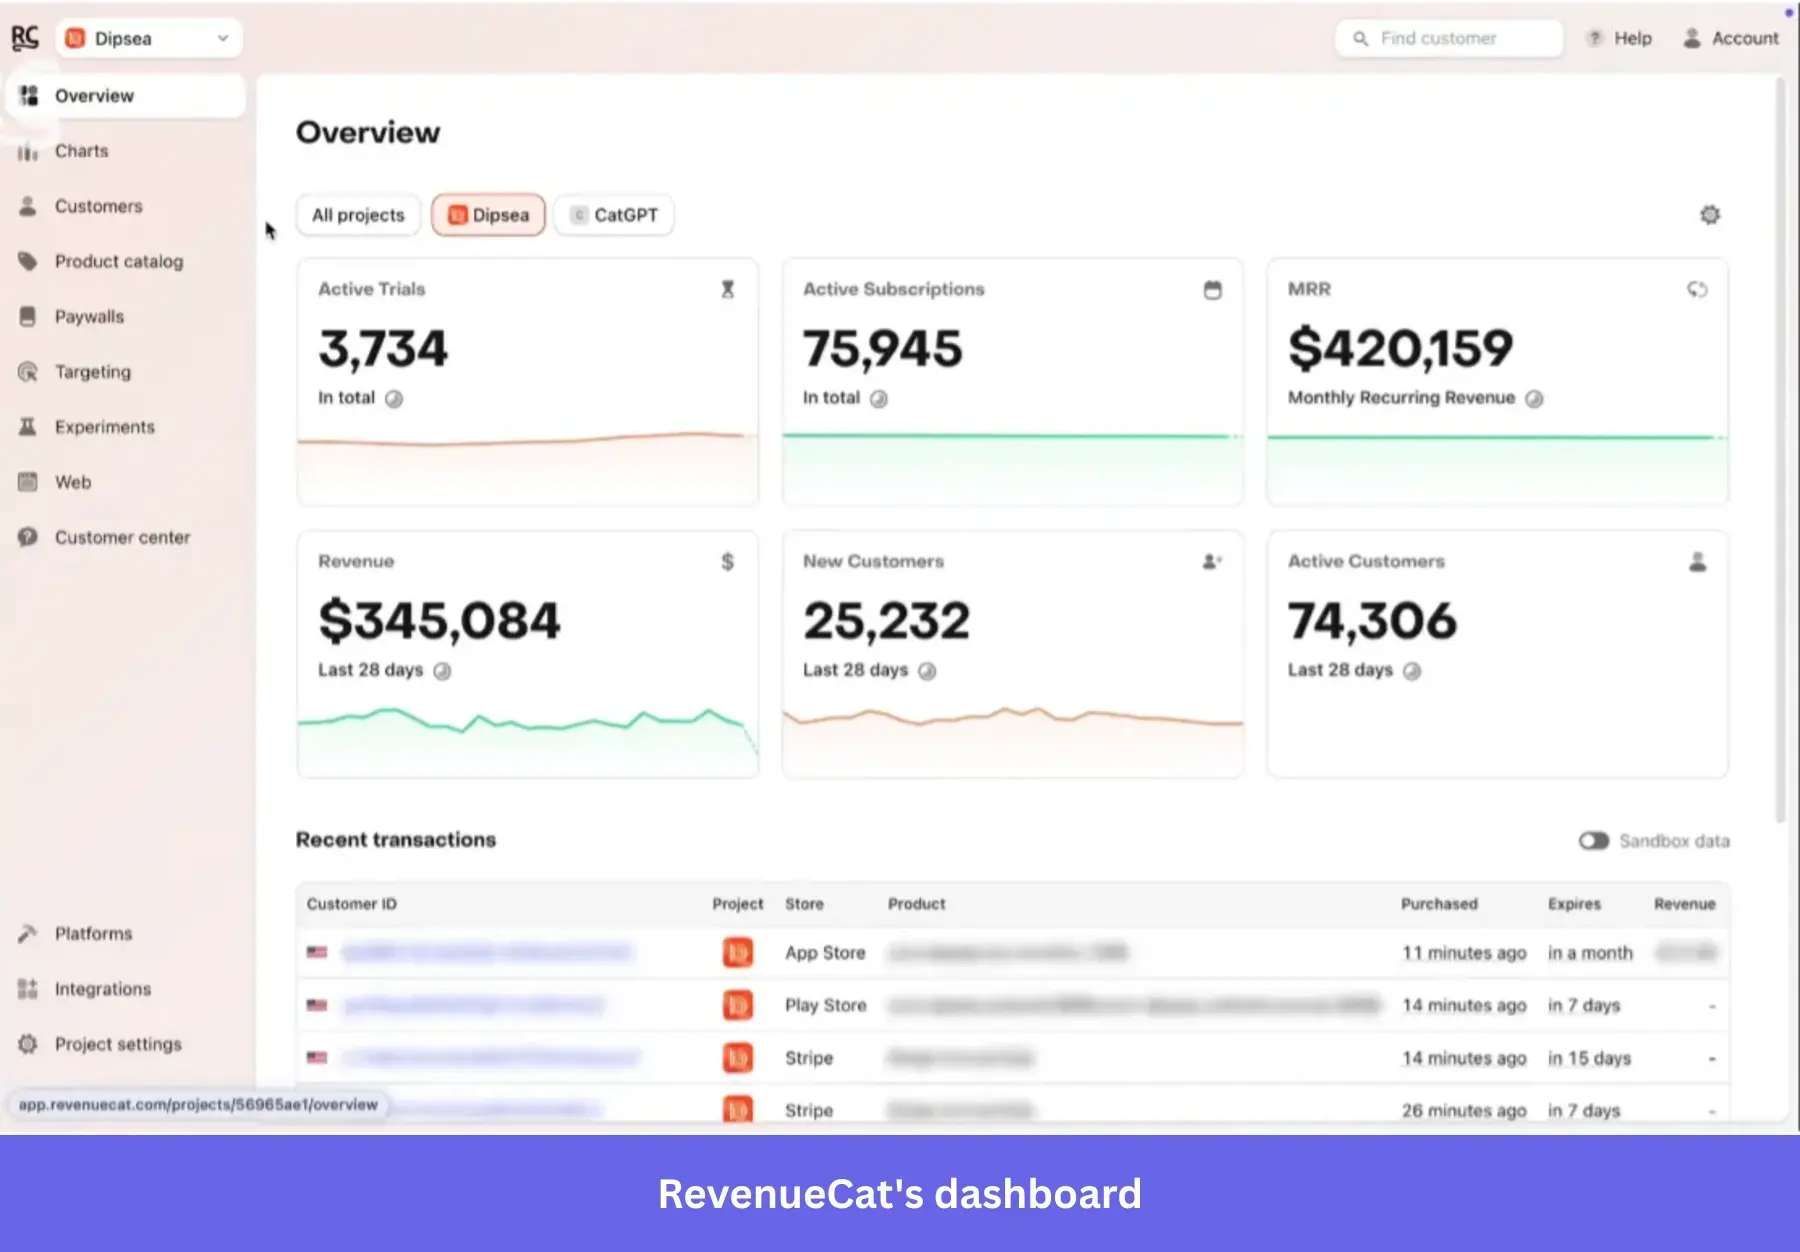1800x1252 pixels.
Task: Open Customer center in sidebar
Action: click(x=125, y=537)
